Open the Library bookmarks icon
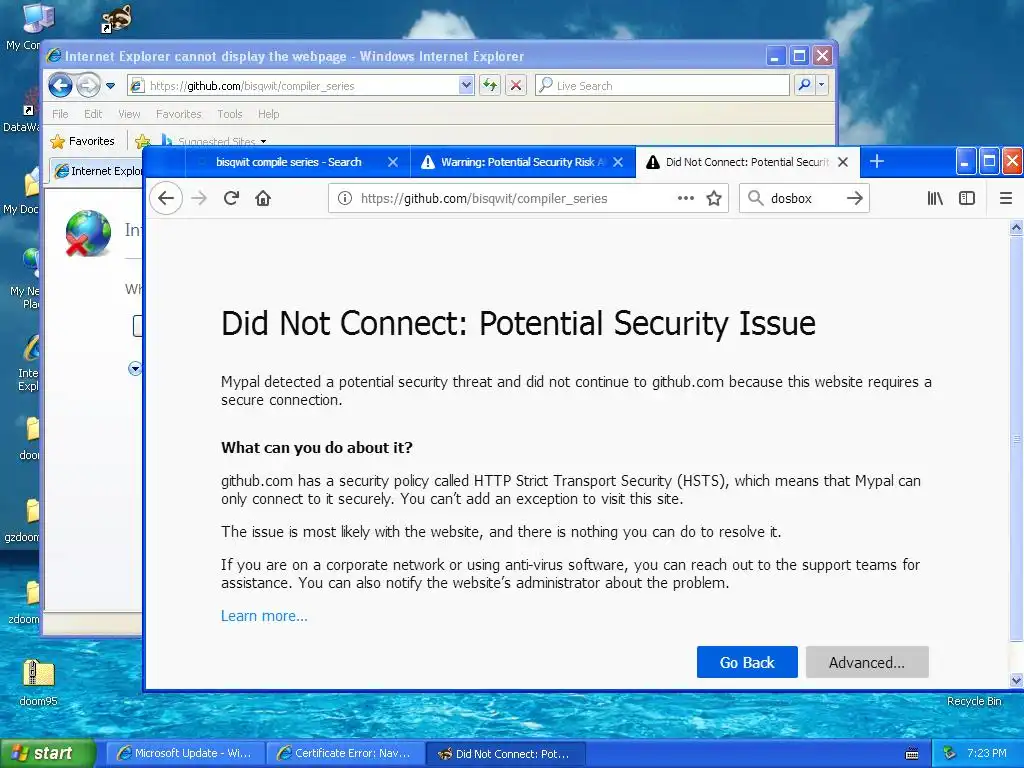 click(x=935, y=198)
